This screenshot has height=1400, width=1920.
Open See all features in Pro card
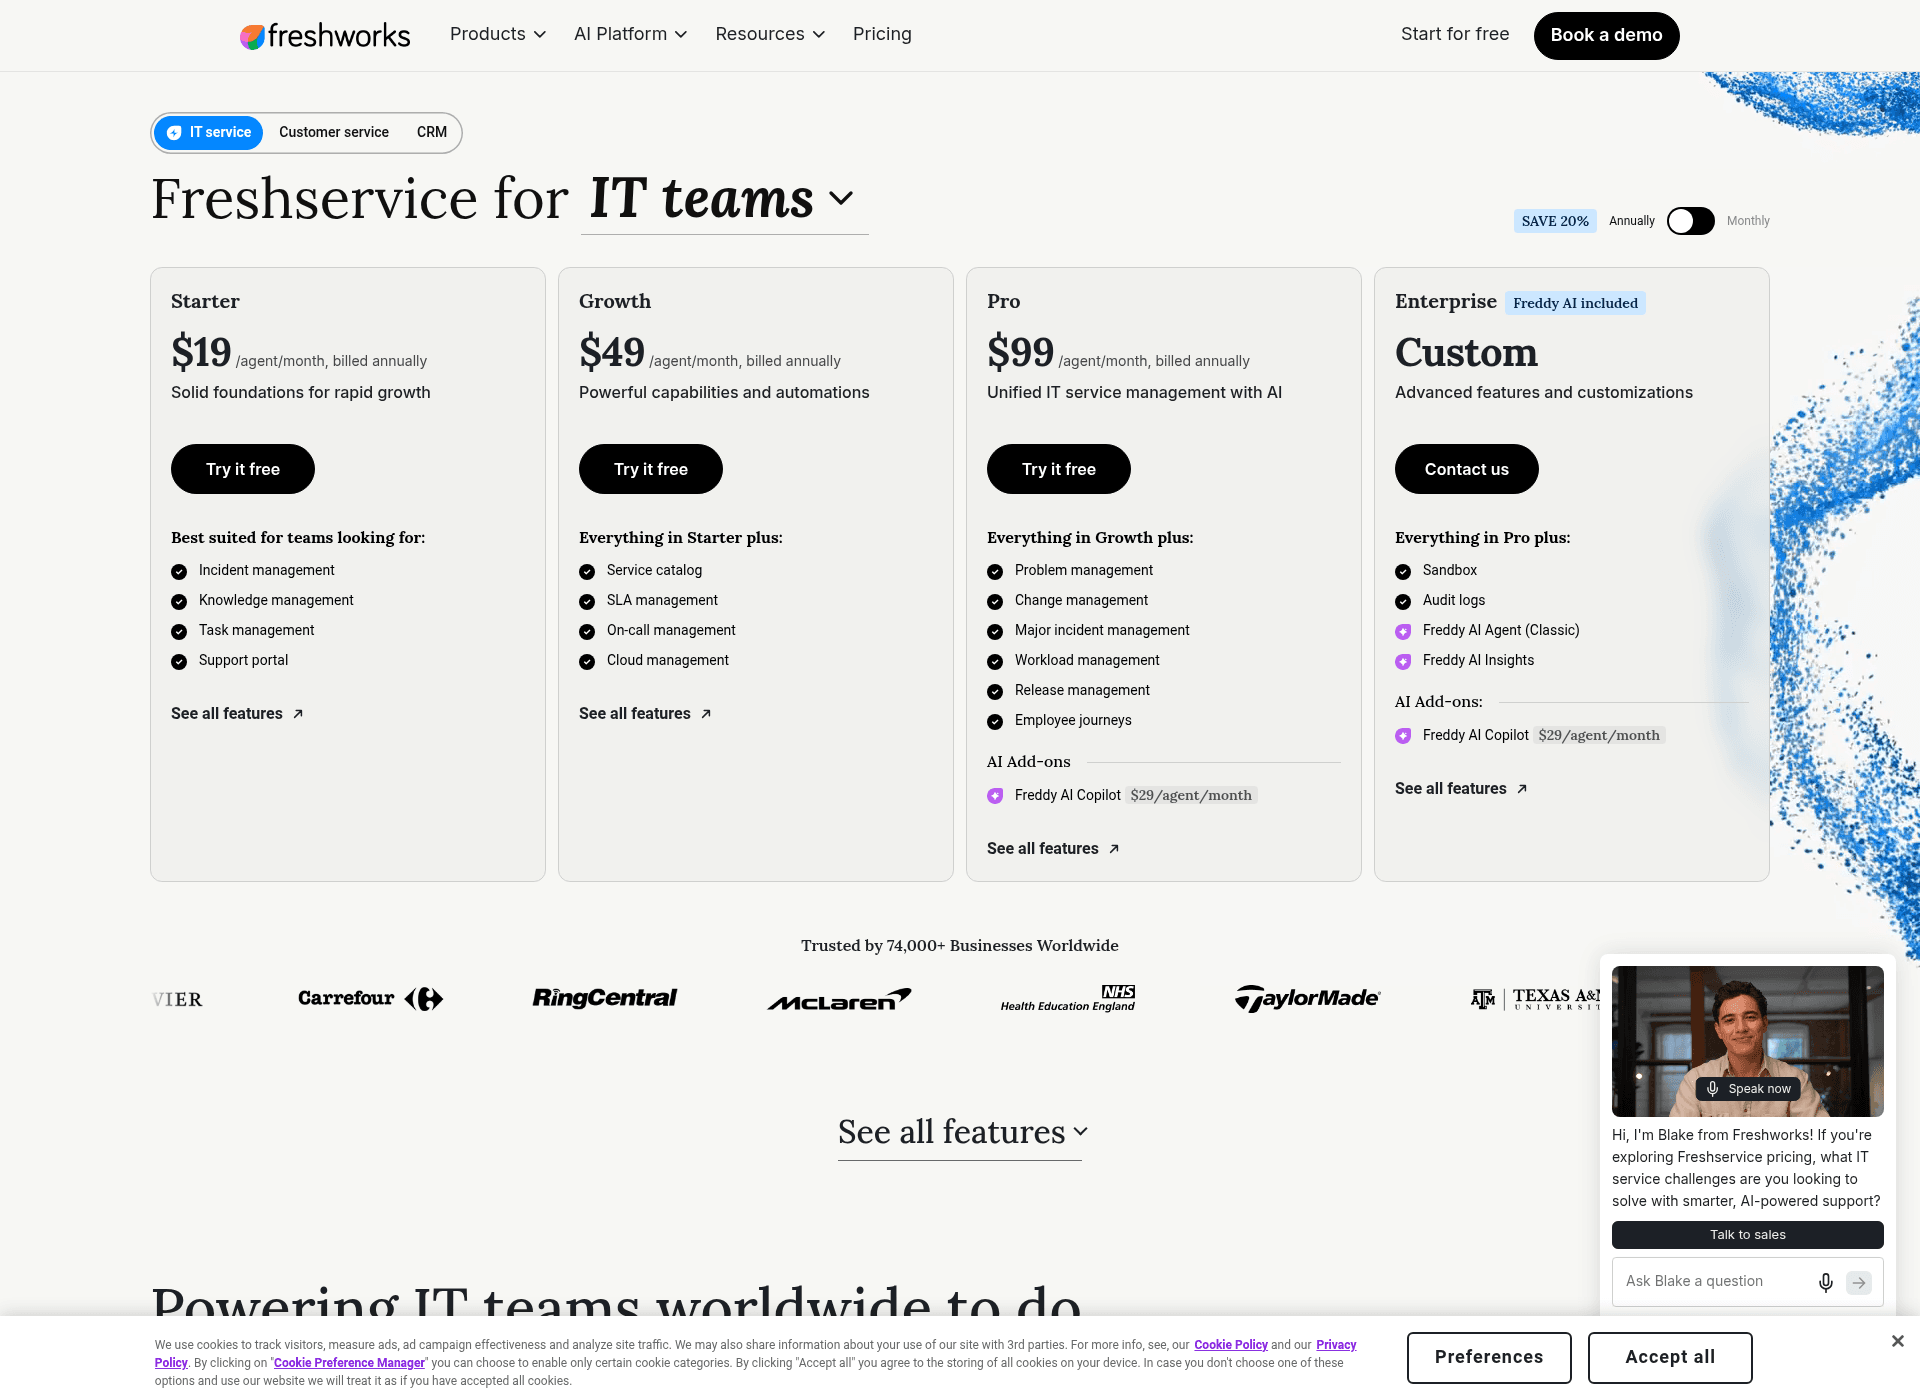pos(1053,848)
